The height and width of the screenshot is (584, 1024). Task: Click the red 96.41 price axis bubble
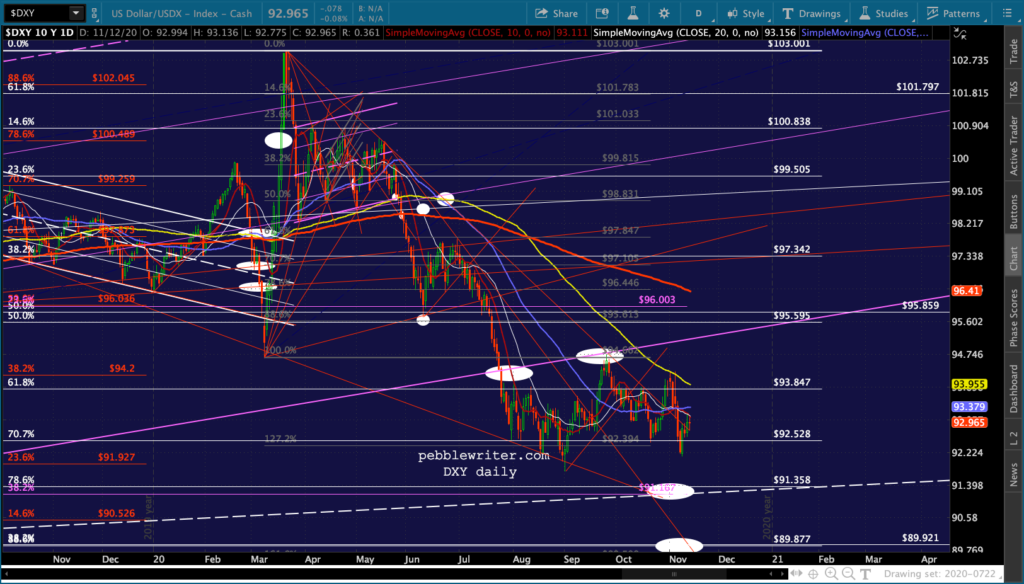coord(967,291)
